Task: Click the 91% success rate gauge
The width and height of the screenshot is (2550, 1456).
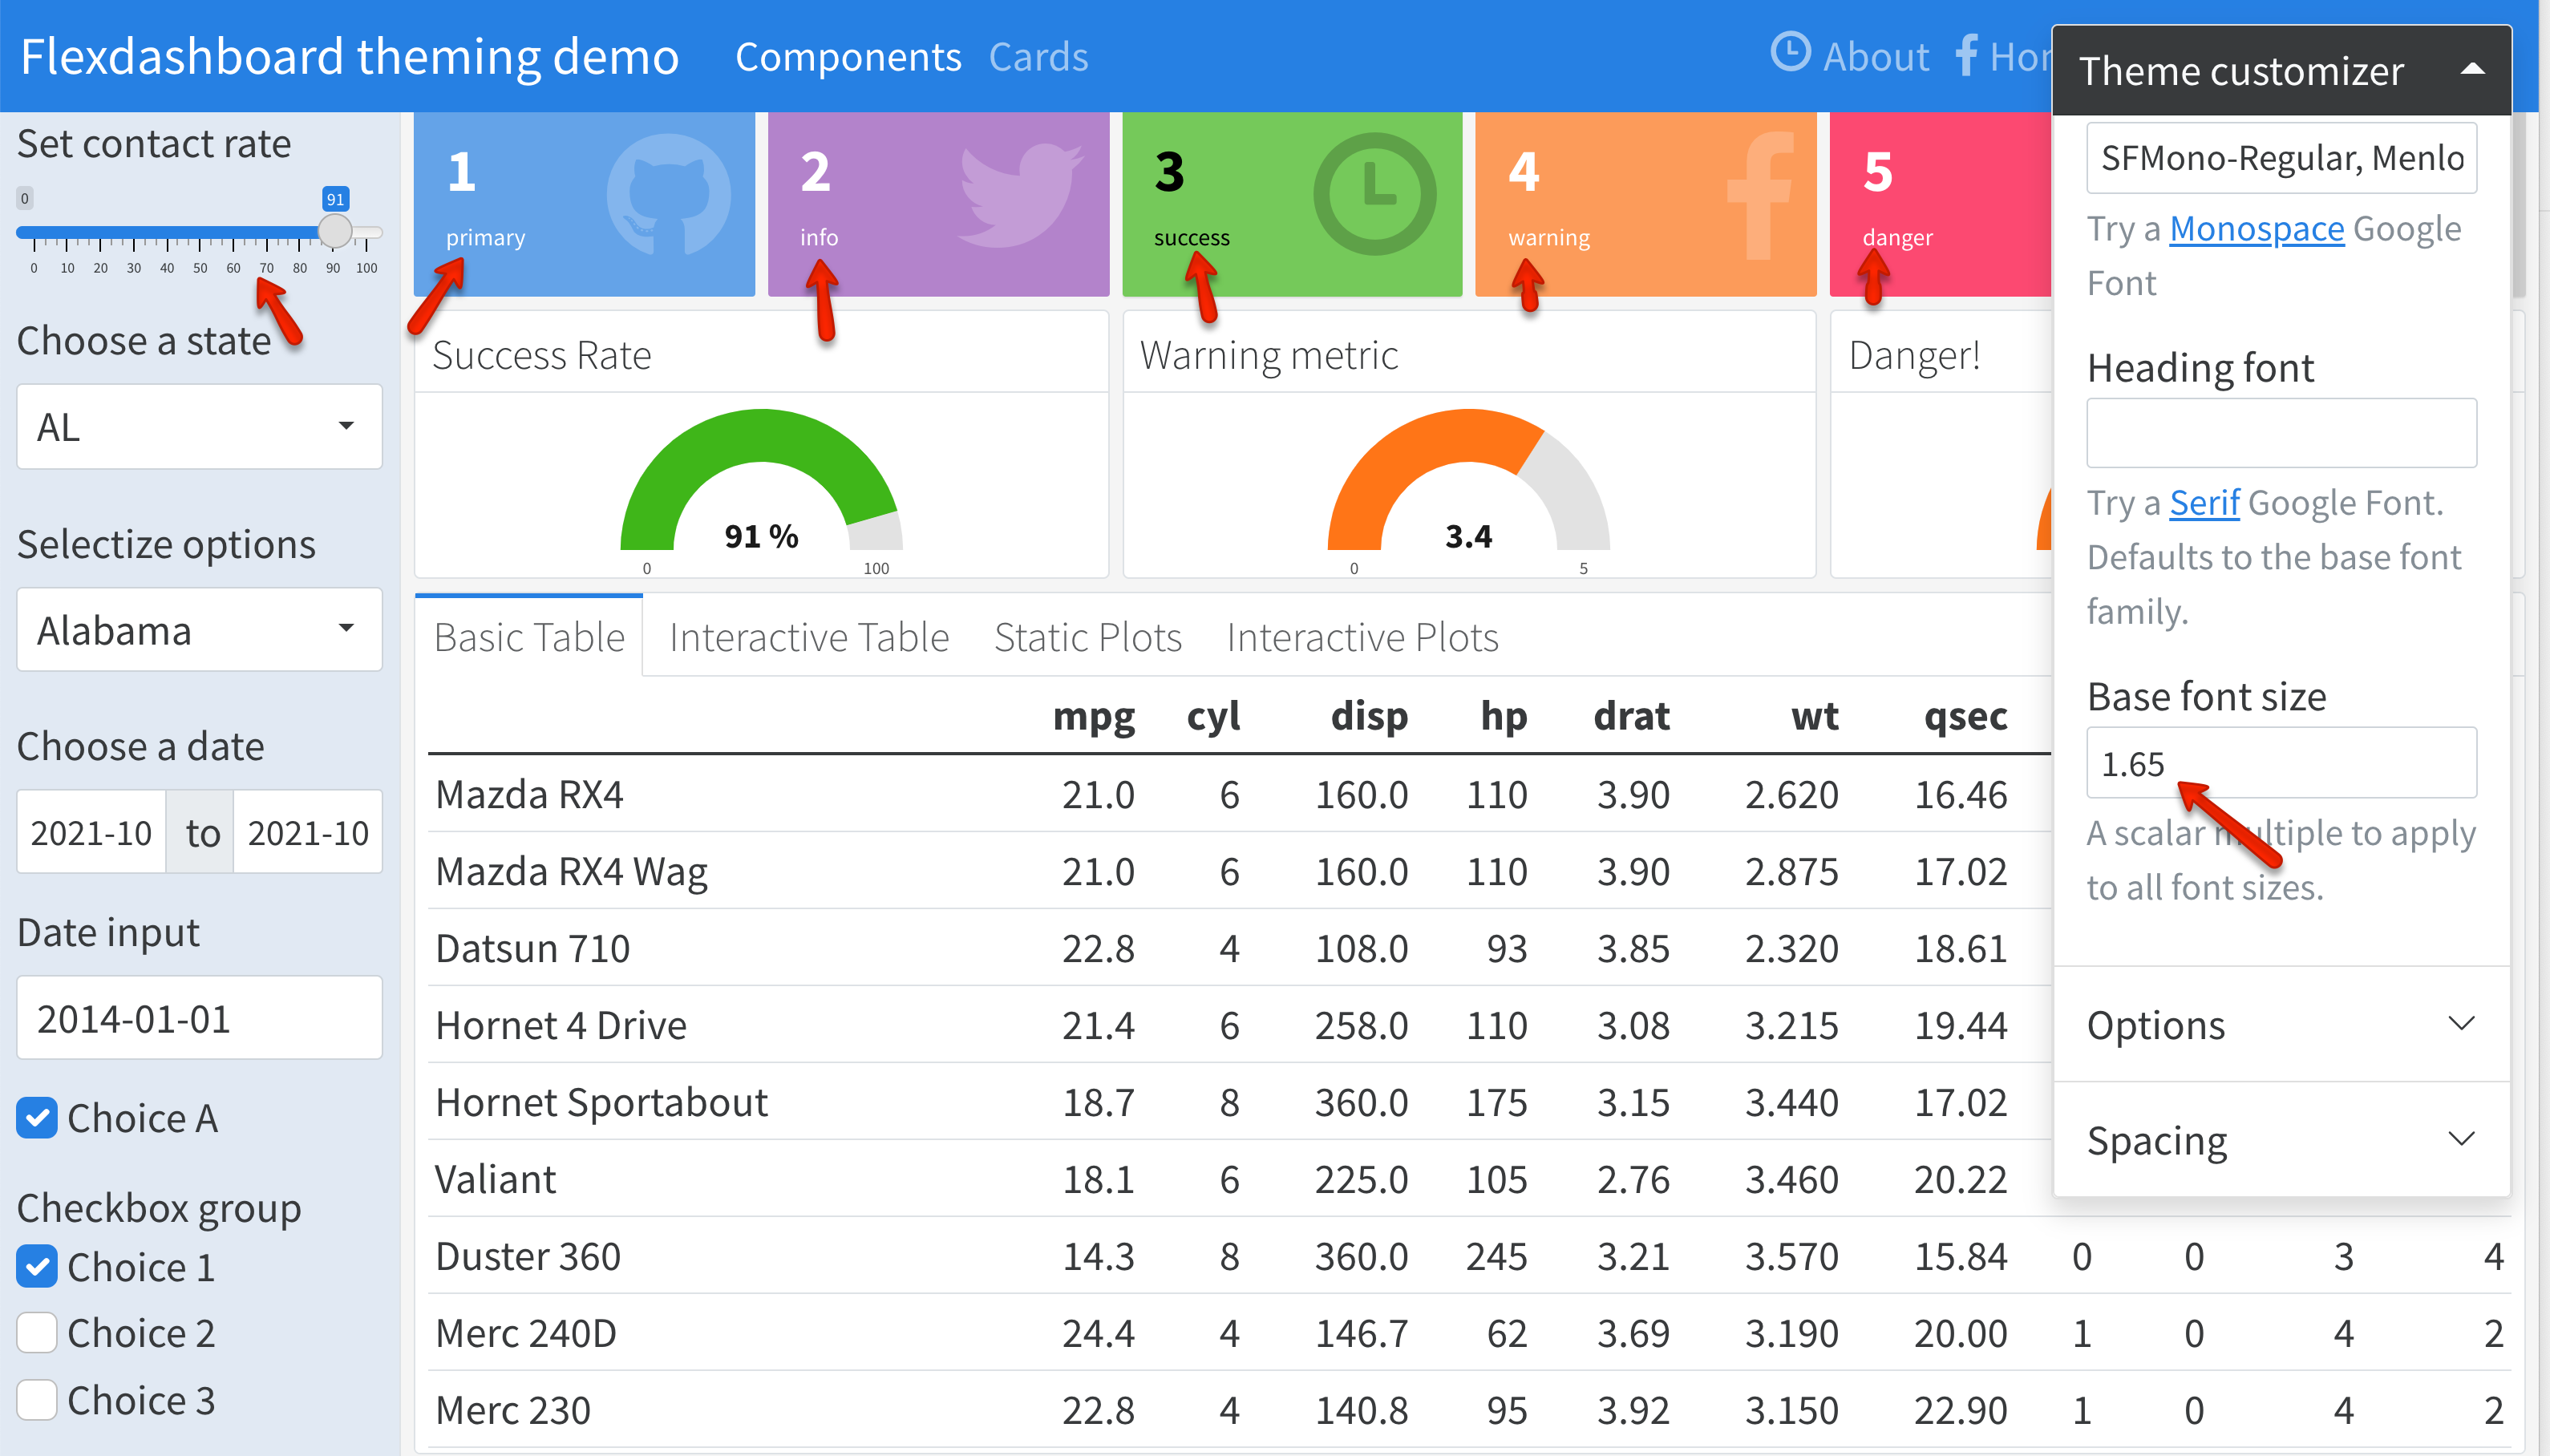Action: (762, 490)
